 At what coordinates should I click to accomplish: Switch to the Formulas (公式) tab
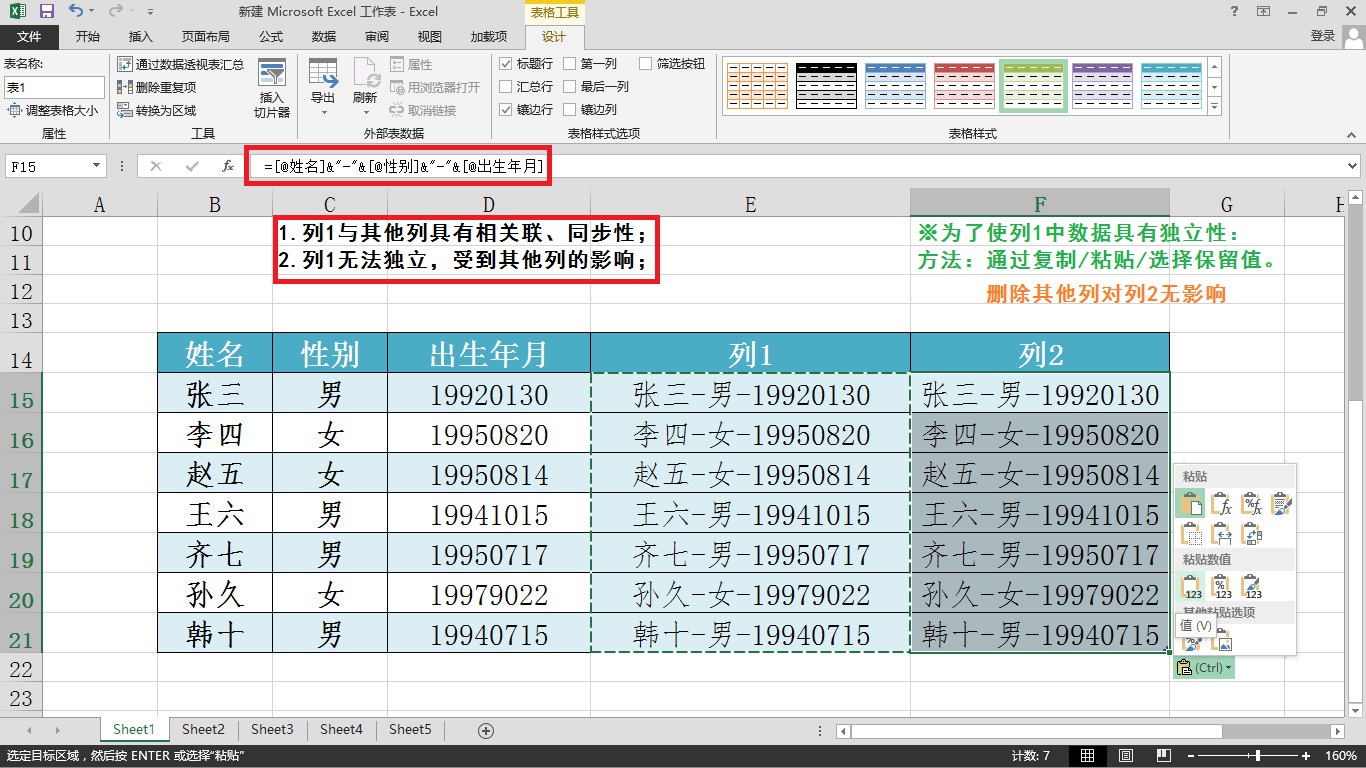pos(270,37)
